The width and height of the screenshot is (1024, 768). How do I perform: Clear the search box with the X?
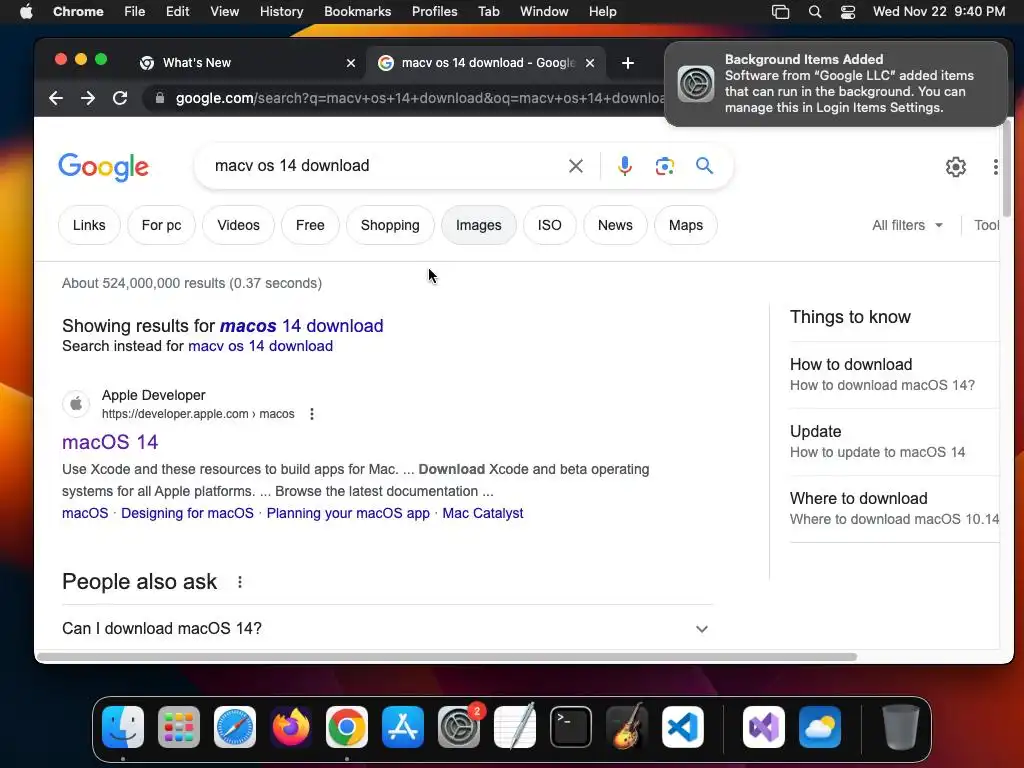(x=575, y=166)
